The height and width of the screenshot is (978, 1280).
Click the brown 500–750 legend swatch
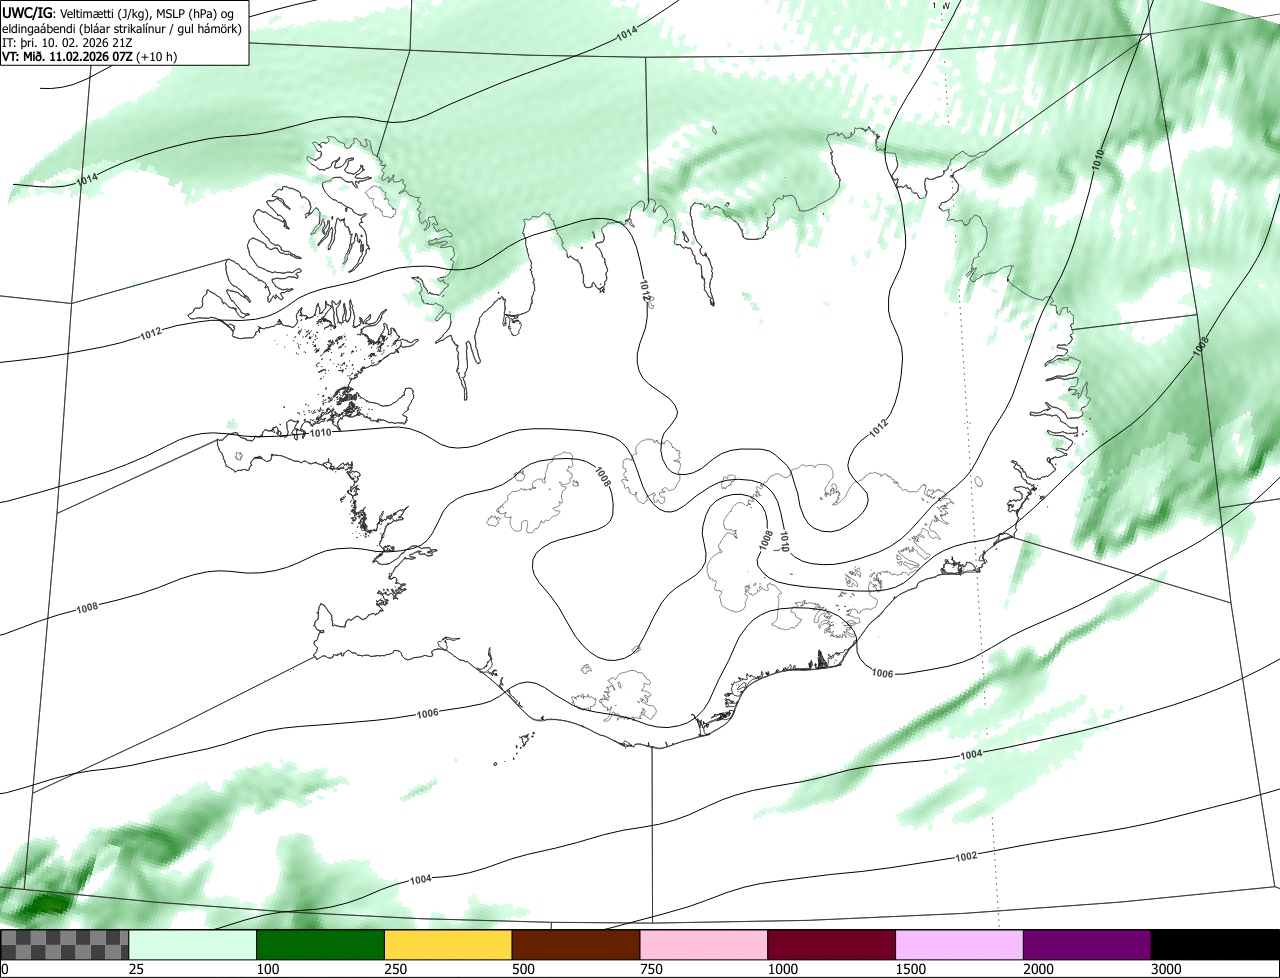pos(576,945)
